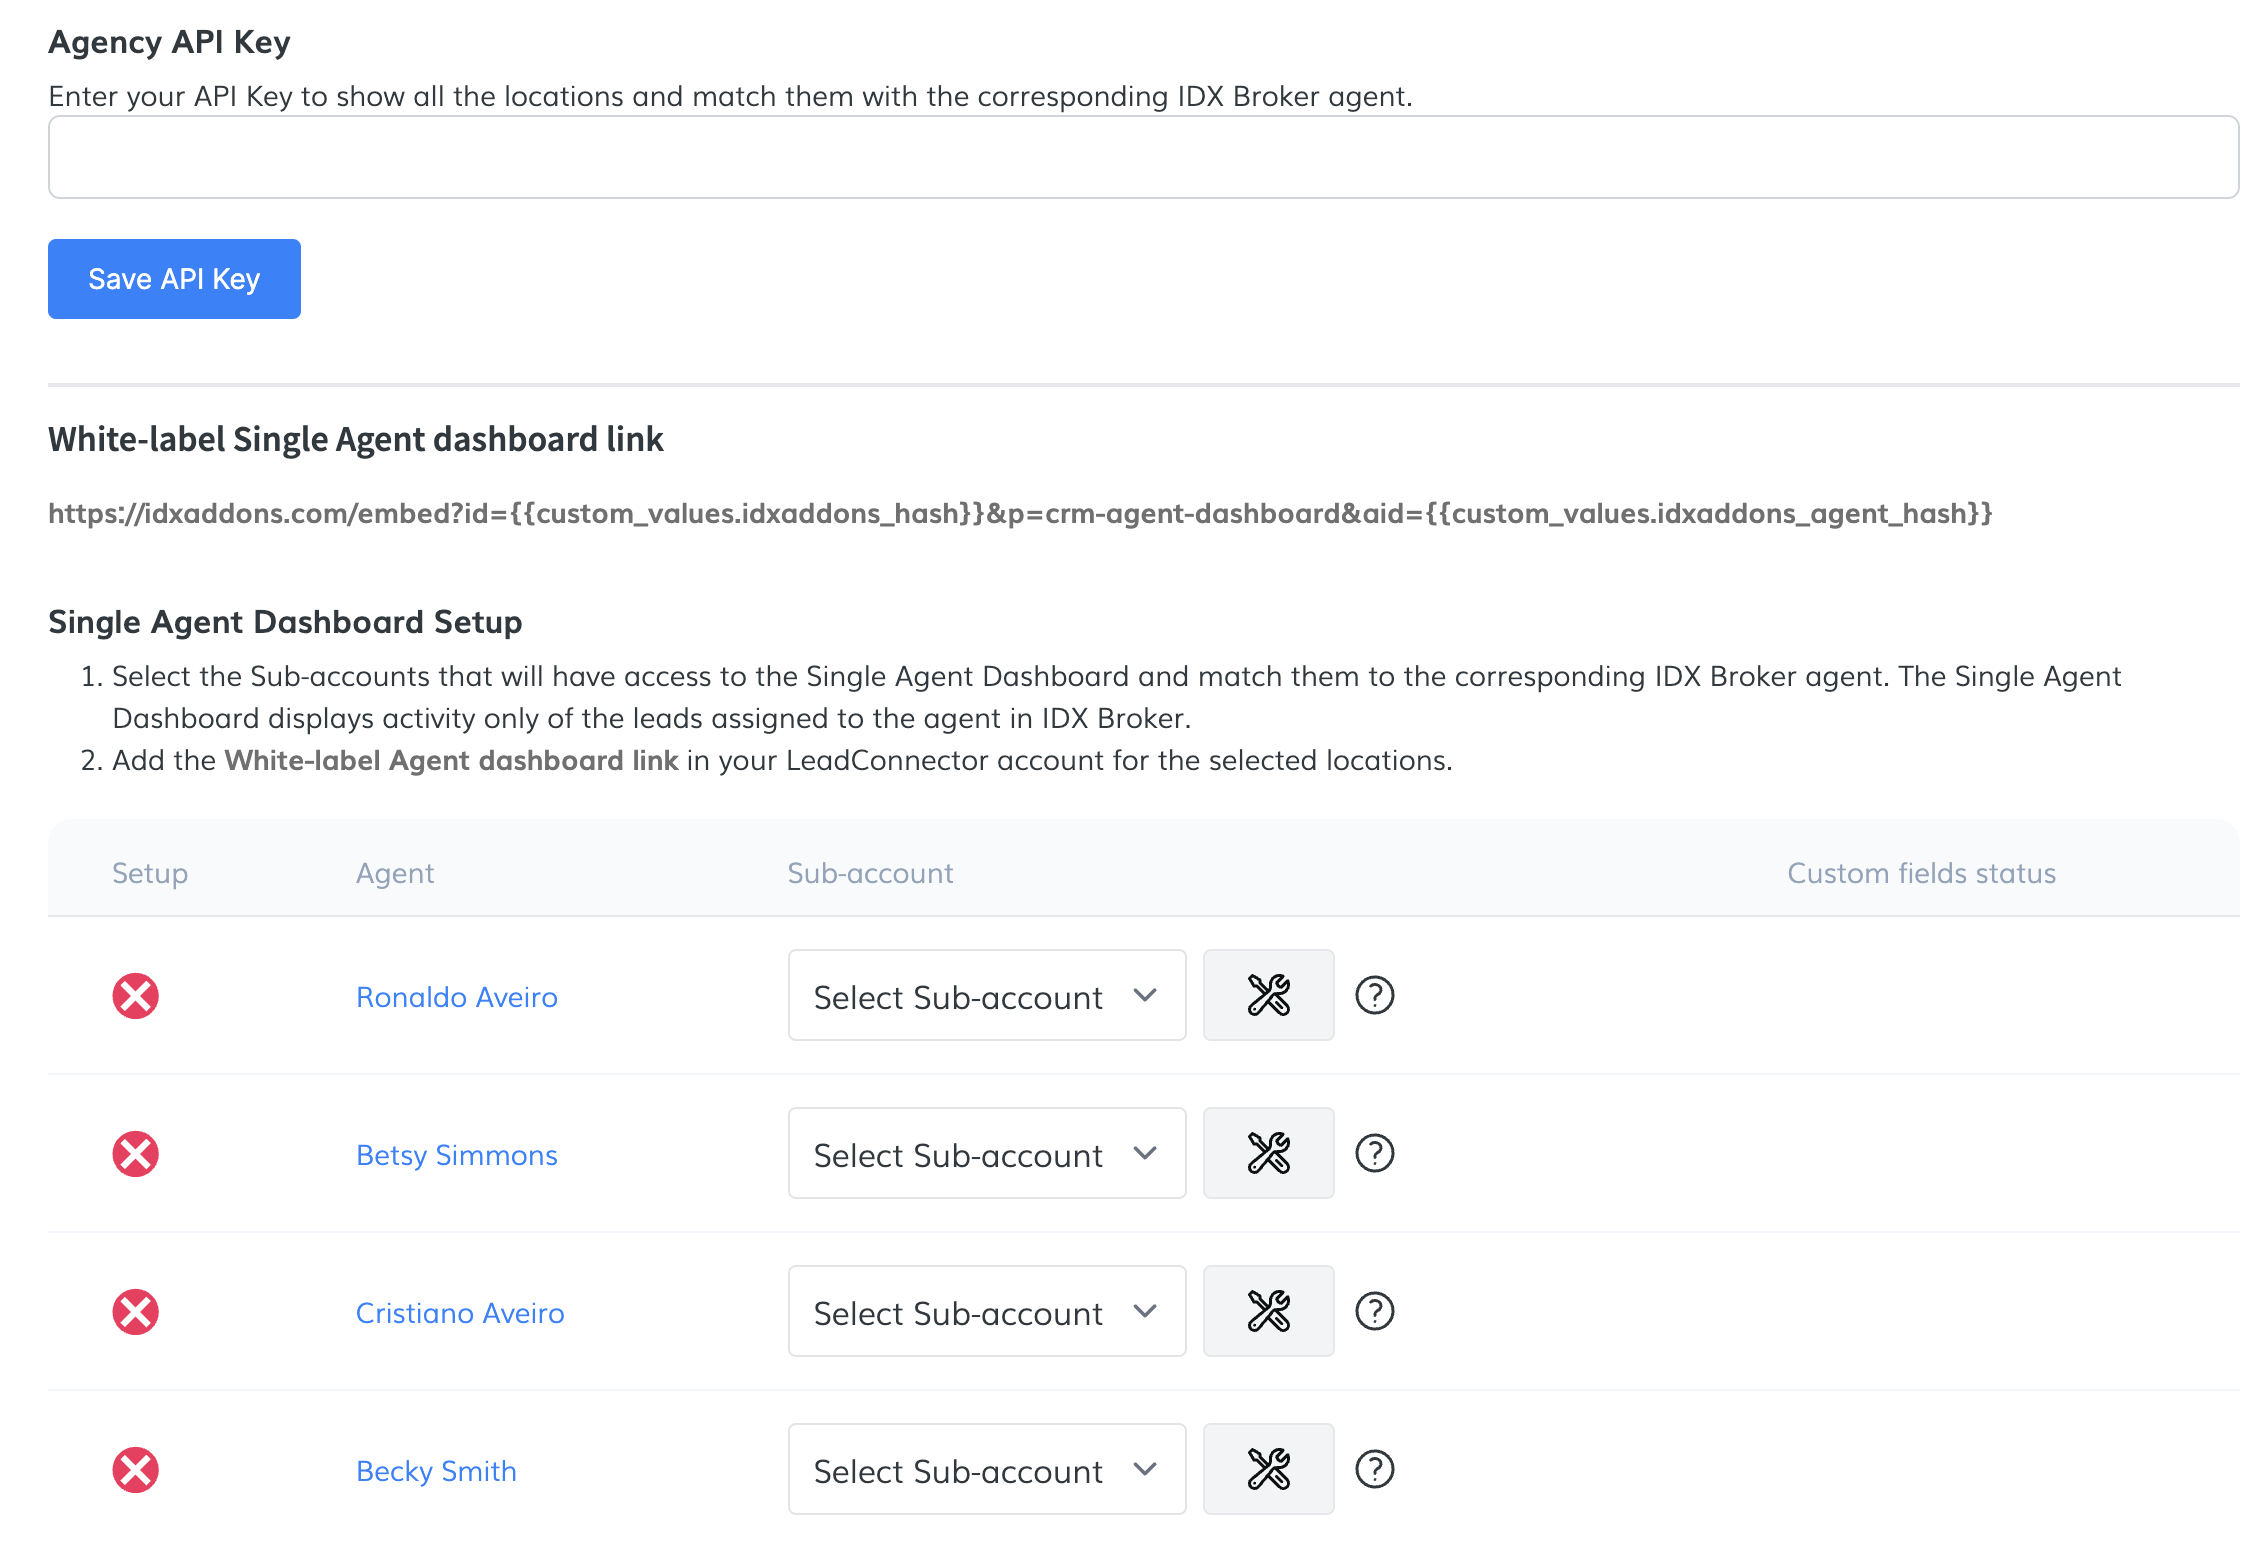Open Sub-account dropdown for Ronaldo Aveiro
The height and width of the screenshot is (1542, 2266).
986,996
